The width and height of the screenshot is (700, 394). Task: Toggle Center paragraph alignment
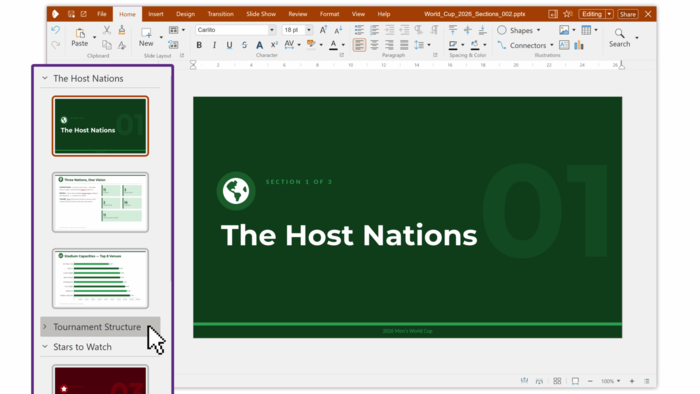[374, 45]
